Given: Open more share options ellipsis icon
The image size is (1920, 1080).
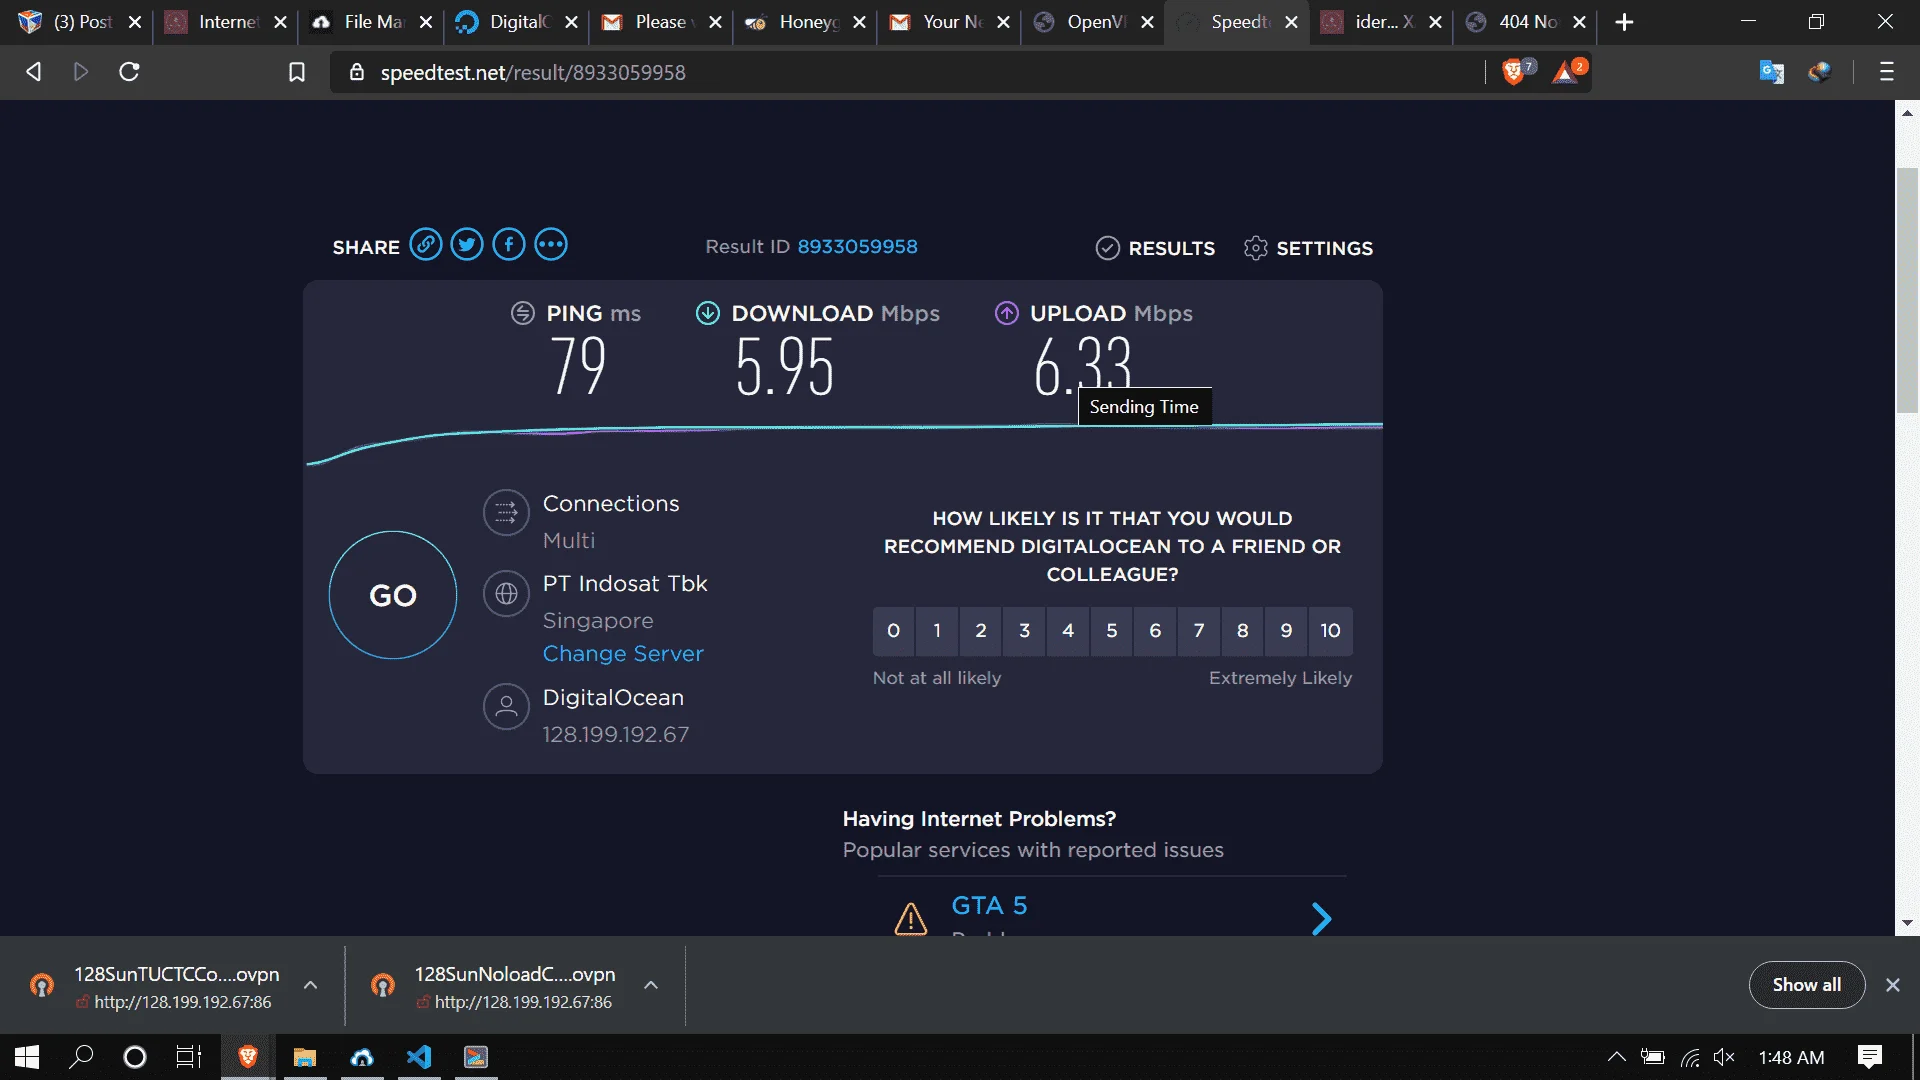Looking at the screenshot, I should tap(551, 245).
